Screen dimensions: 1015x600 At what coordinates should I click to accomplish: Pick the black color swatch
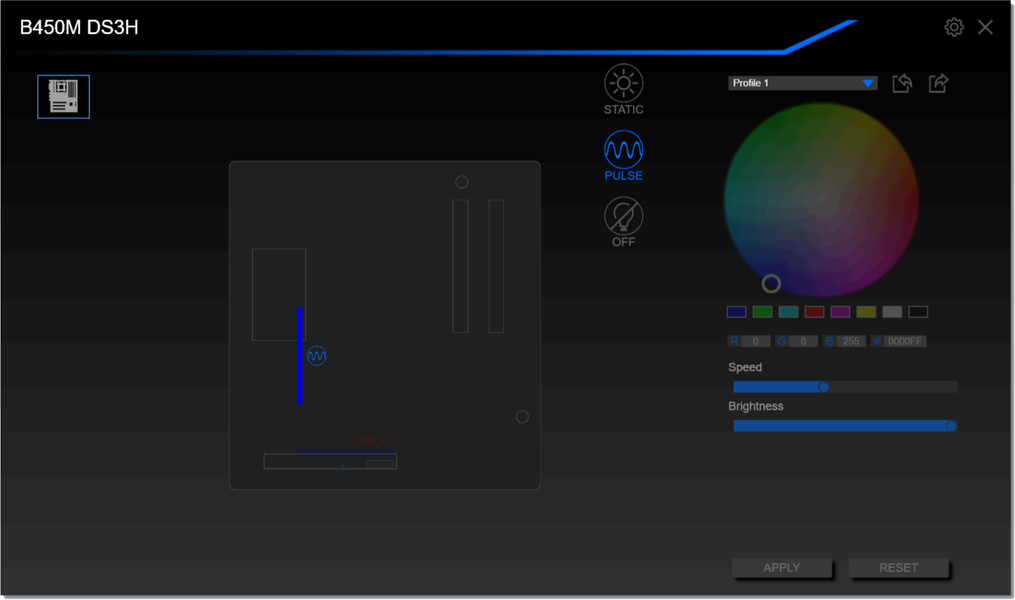coord(918,312)
